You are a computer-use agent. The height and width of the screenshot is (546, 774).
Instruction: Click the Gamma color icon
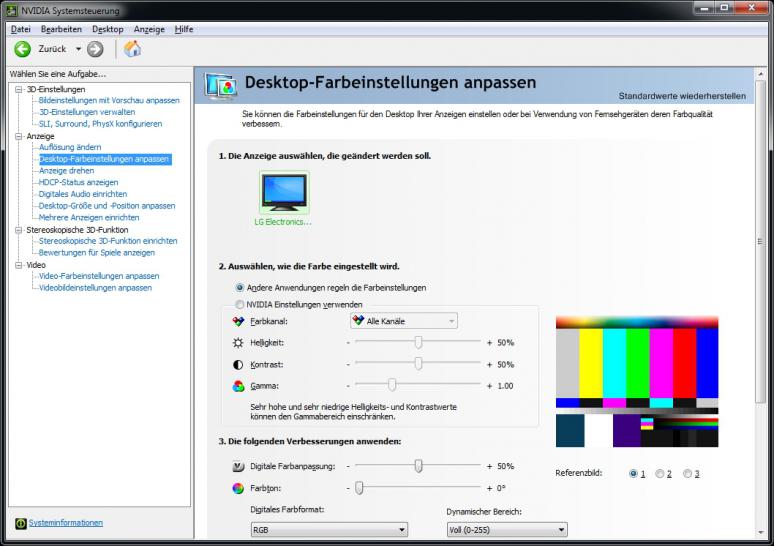[x=238, y=386]
